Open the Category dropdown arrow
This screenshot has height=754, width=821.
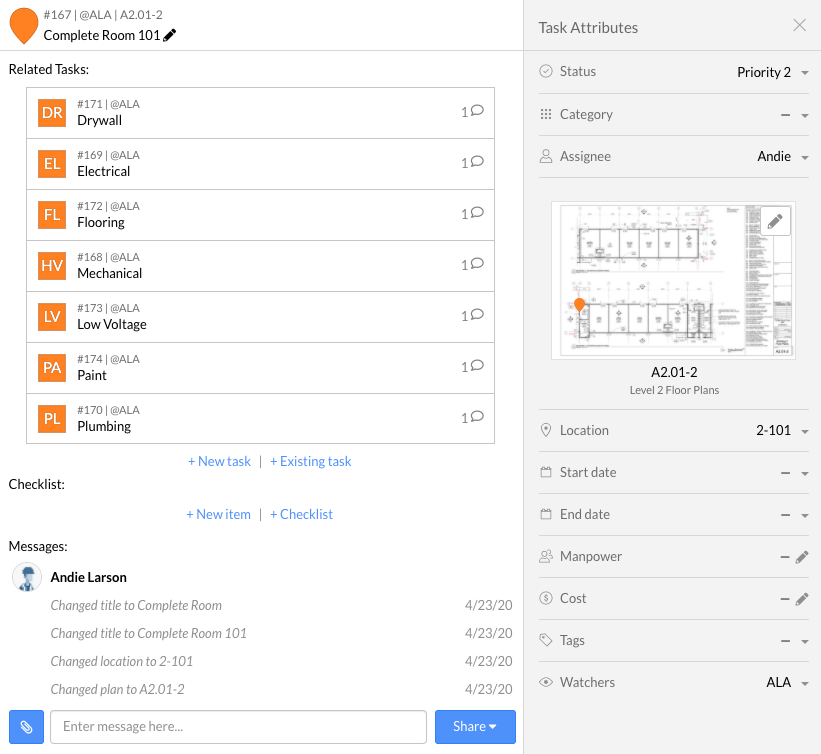pos(805,115)
